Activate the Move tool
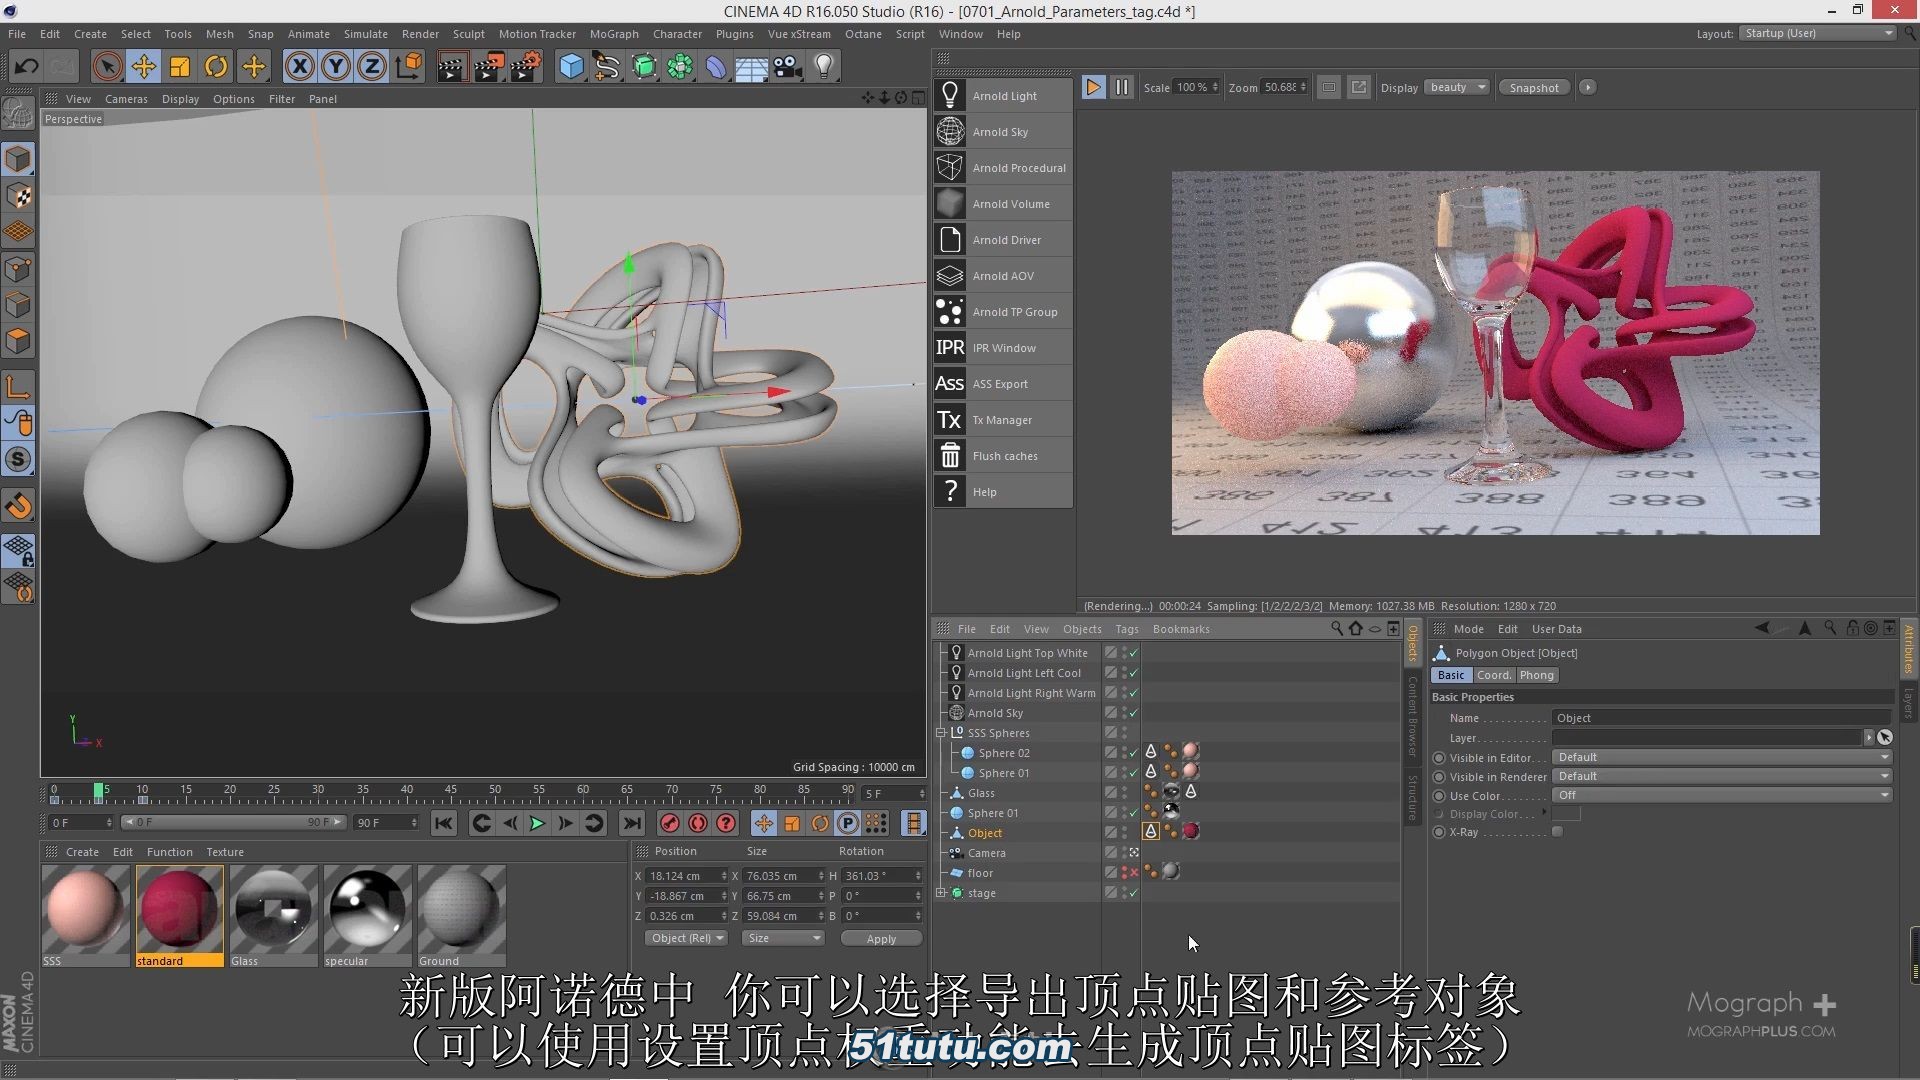This screenshot has height=1080, width=1920. tap(144, 67)
